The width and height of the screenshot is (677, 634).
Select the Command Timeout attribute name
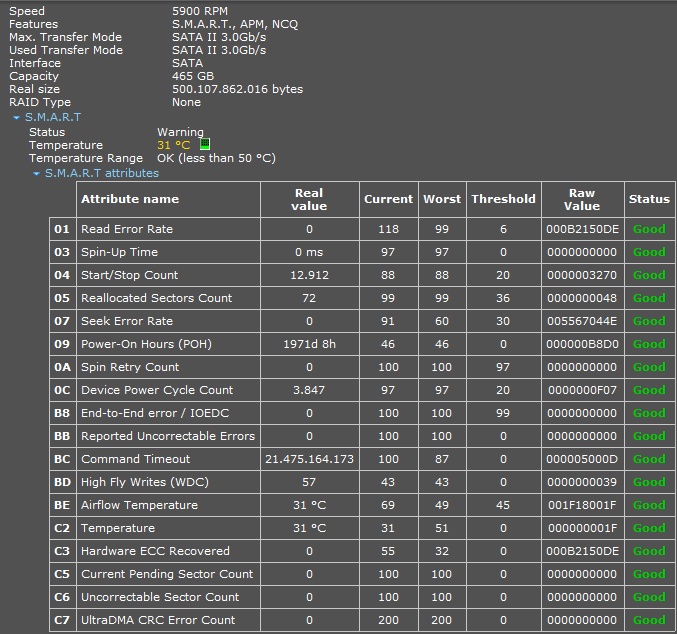pos(136,459)
